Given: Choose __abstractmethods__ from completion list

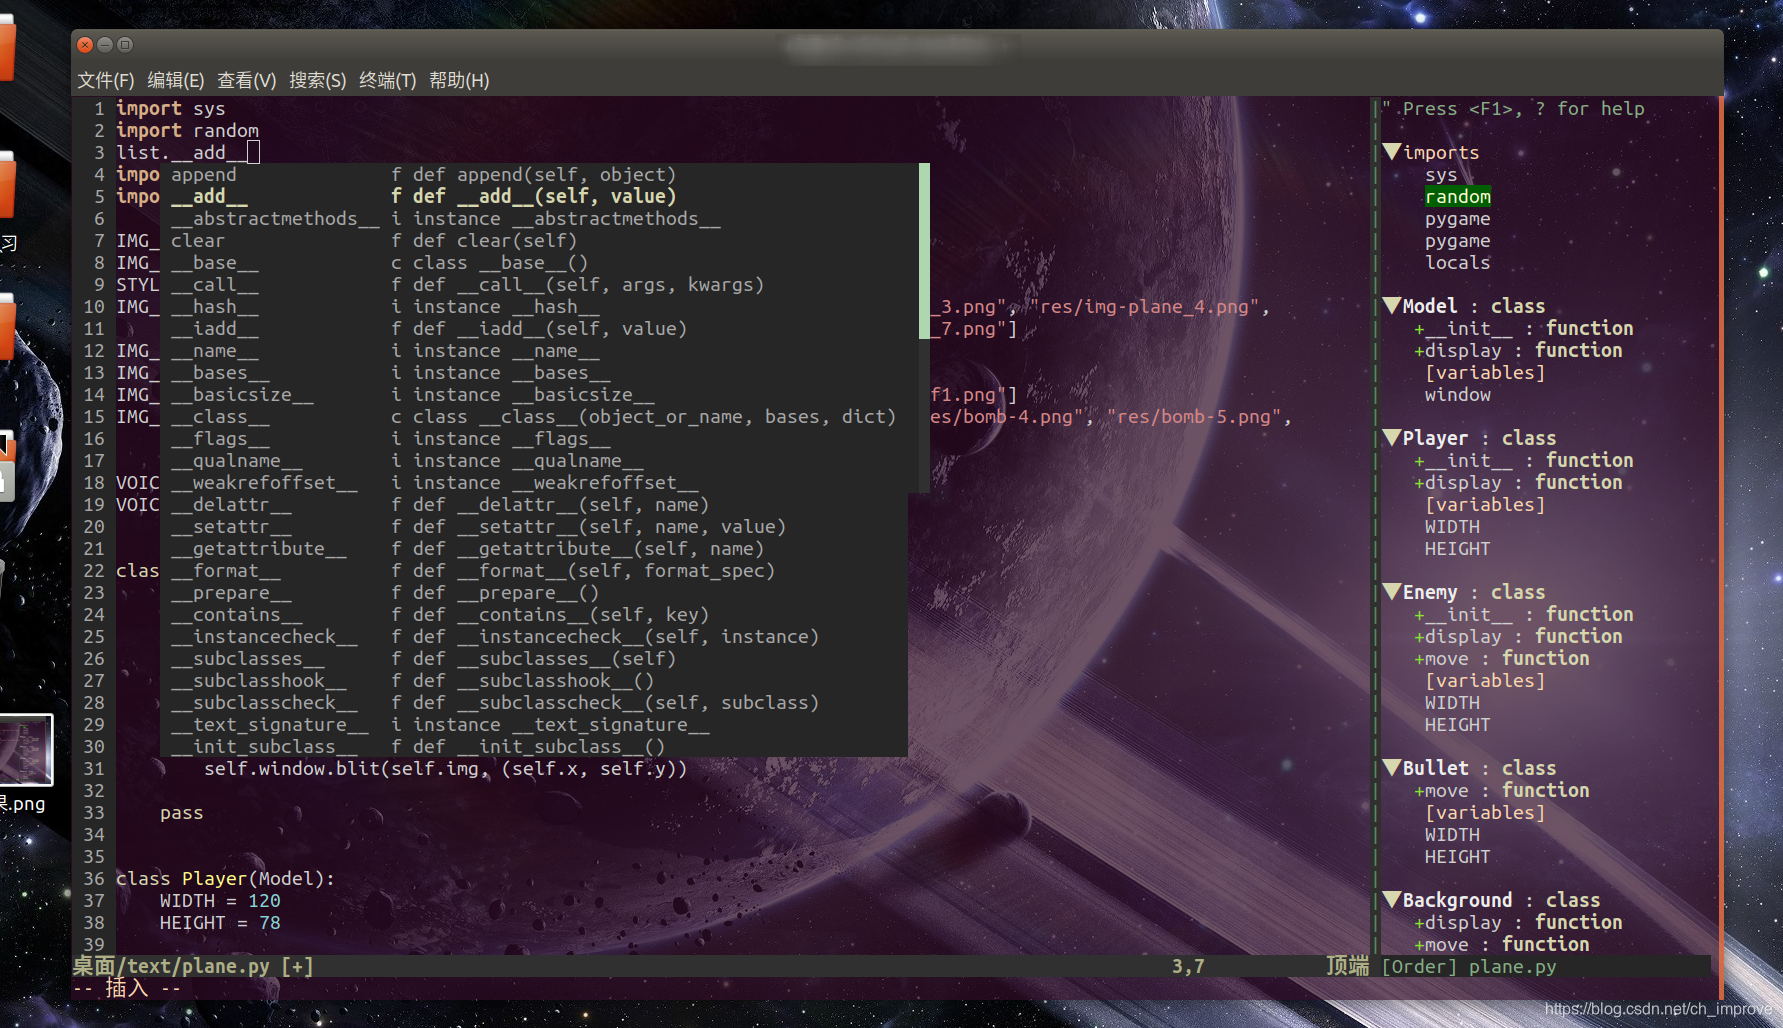Looking at the screenshot, I should point(539,218).
